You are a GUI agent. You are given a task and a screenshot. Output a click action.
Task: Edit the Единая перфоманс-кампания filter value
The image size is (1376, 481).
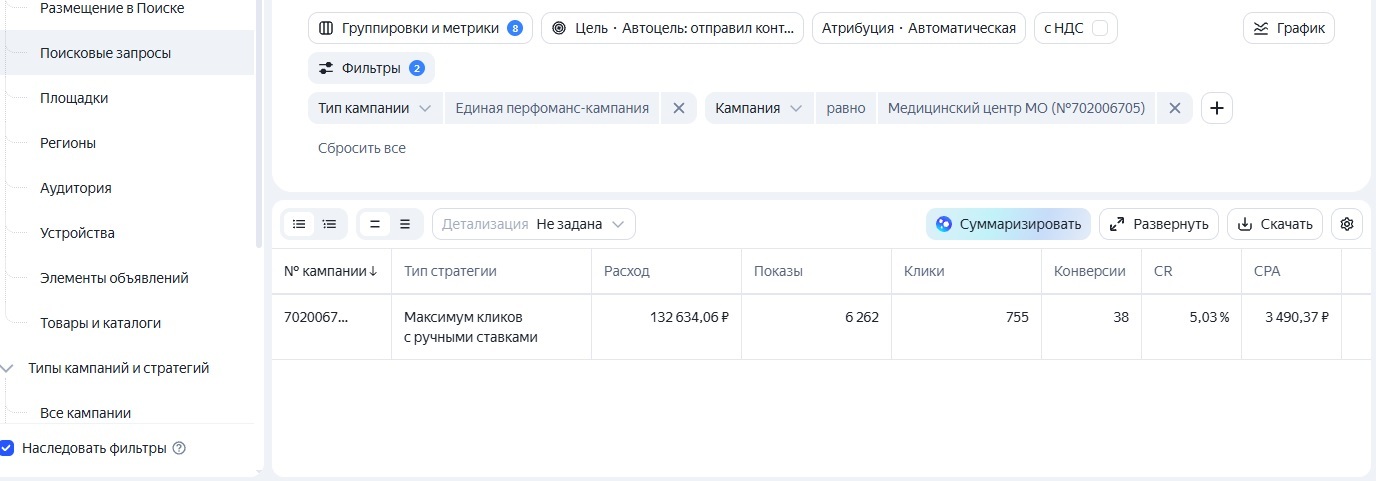pos(552,108)
